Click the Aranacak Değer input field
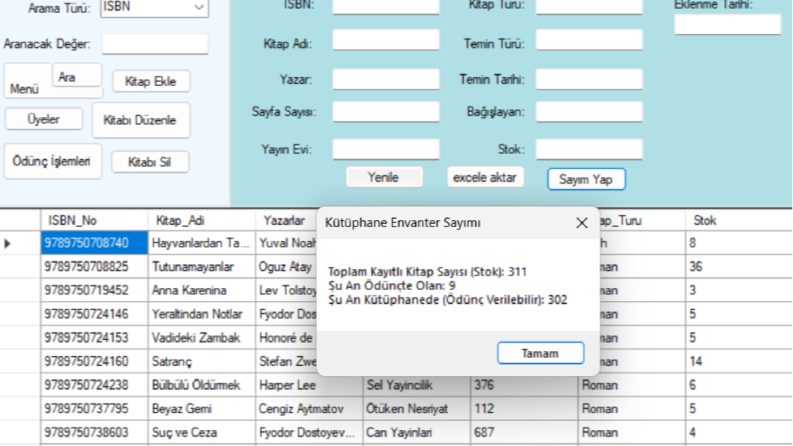Image resolution: width=793 pixels, height=446 pixels. (x=155, y=44)
